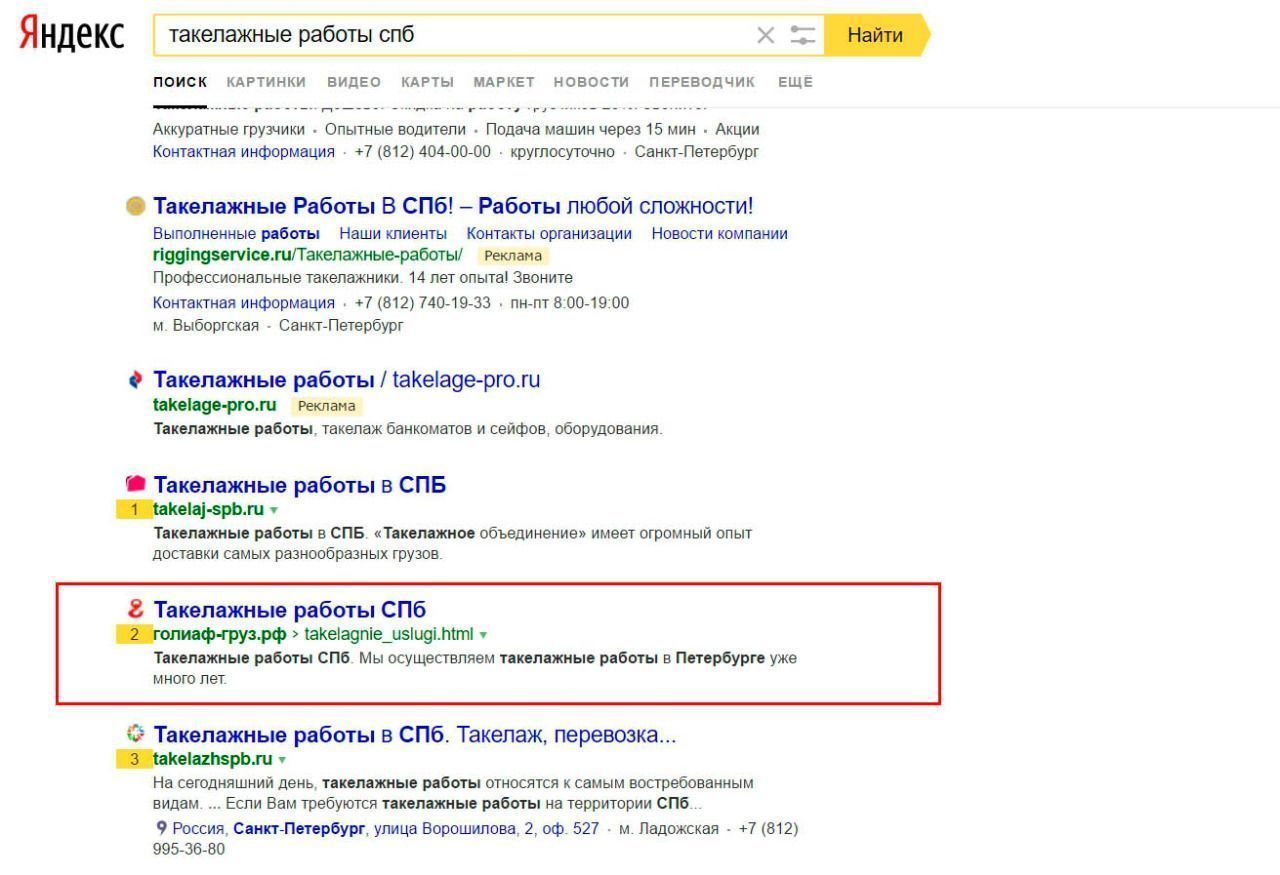Click in the search input field
This screenshot has width=1280, height=875.
click(450, 36)
